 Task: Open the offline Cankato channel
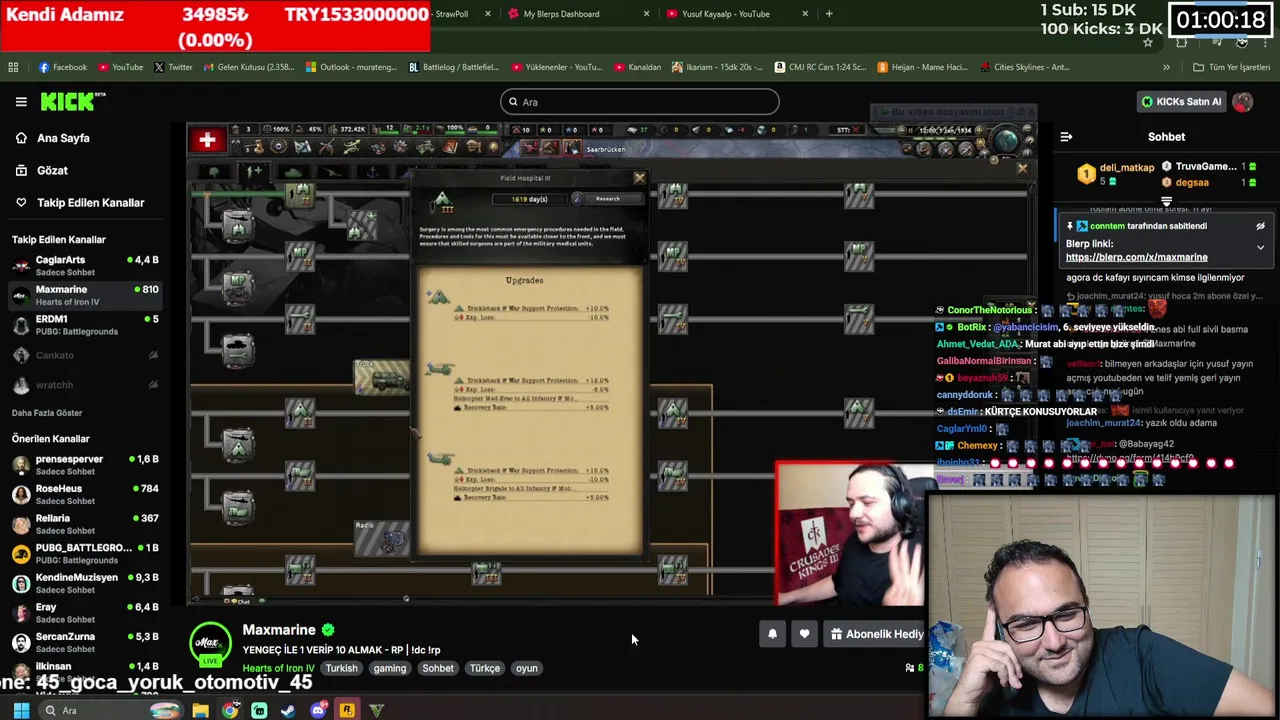[85, 355]
